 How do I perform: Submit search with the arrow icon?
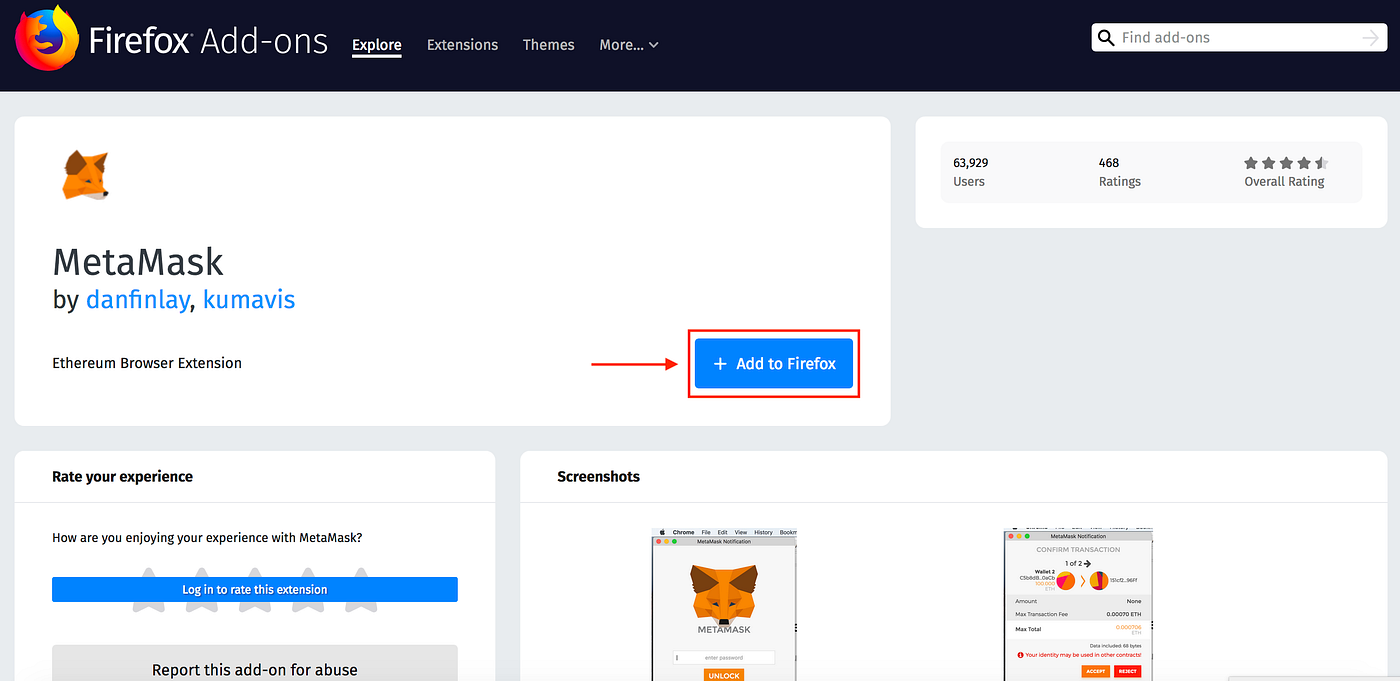(1370, 38)
